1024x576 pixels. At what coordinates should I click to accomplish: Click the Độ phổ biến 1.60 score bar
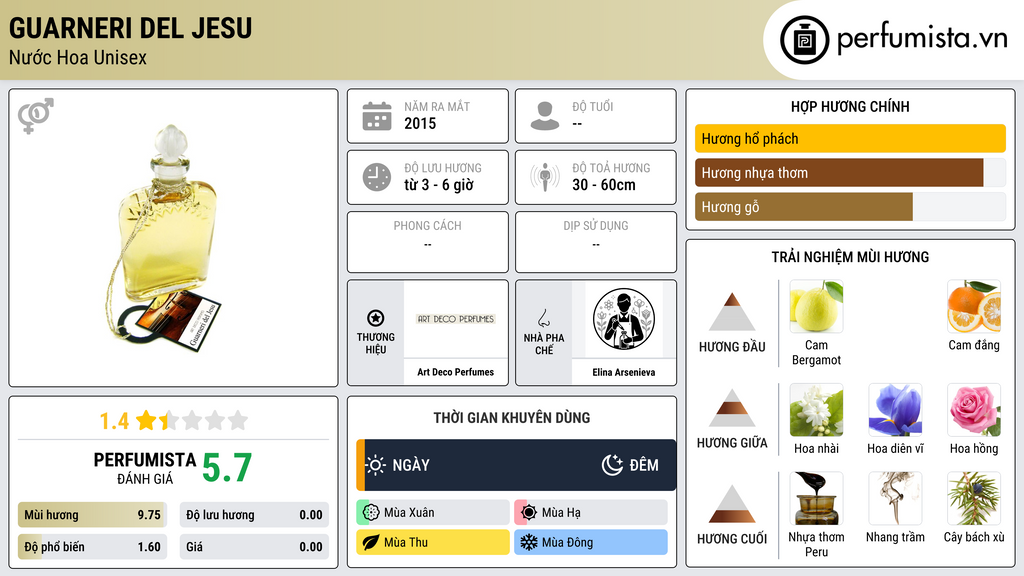click(x=92, y=547)
